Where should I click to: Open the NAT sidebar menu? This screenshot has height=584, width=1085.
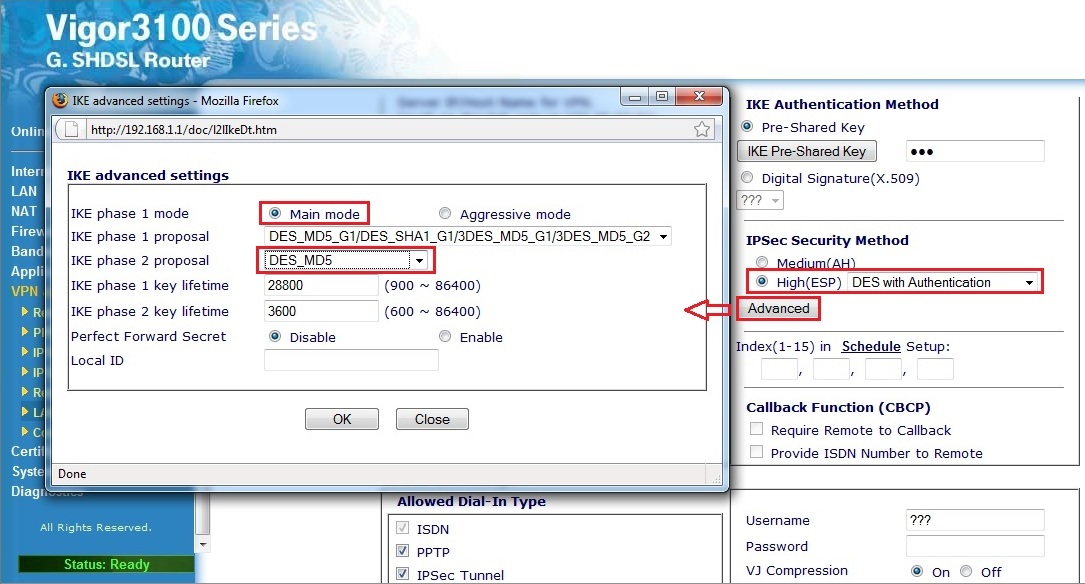coord(24,211)
